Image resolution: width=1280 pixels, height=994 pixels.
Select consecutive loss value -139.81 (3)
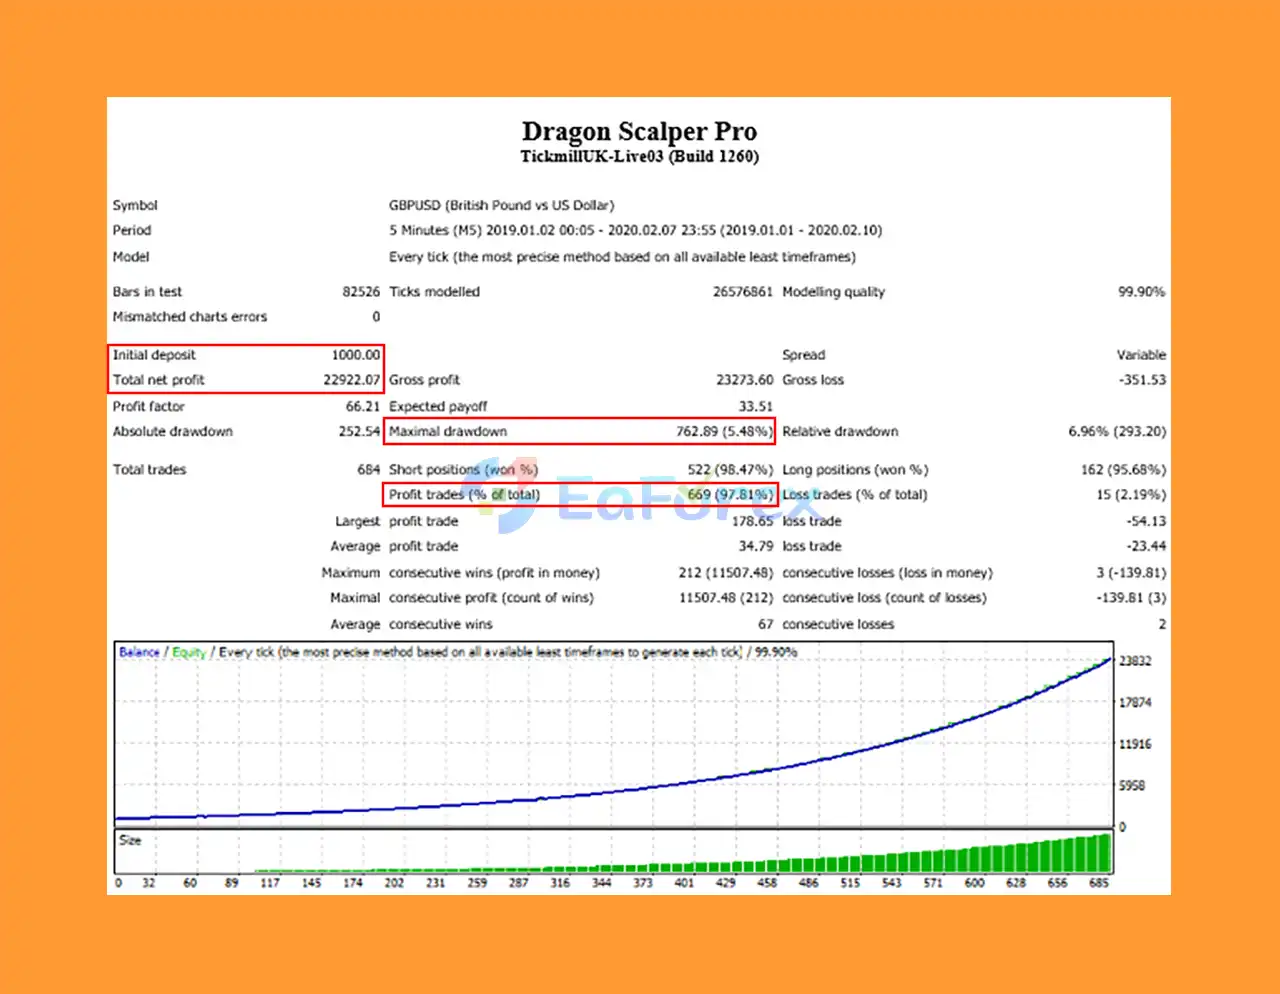click(1131, 598)
